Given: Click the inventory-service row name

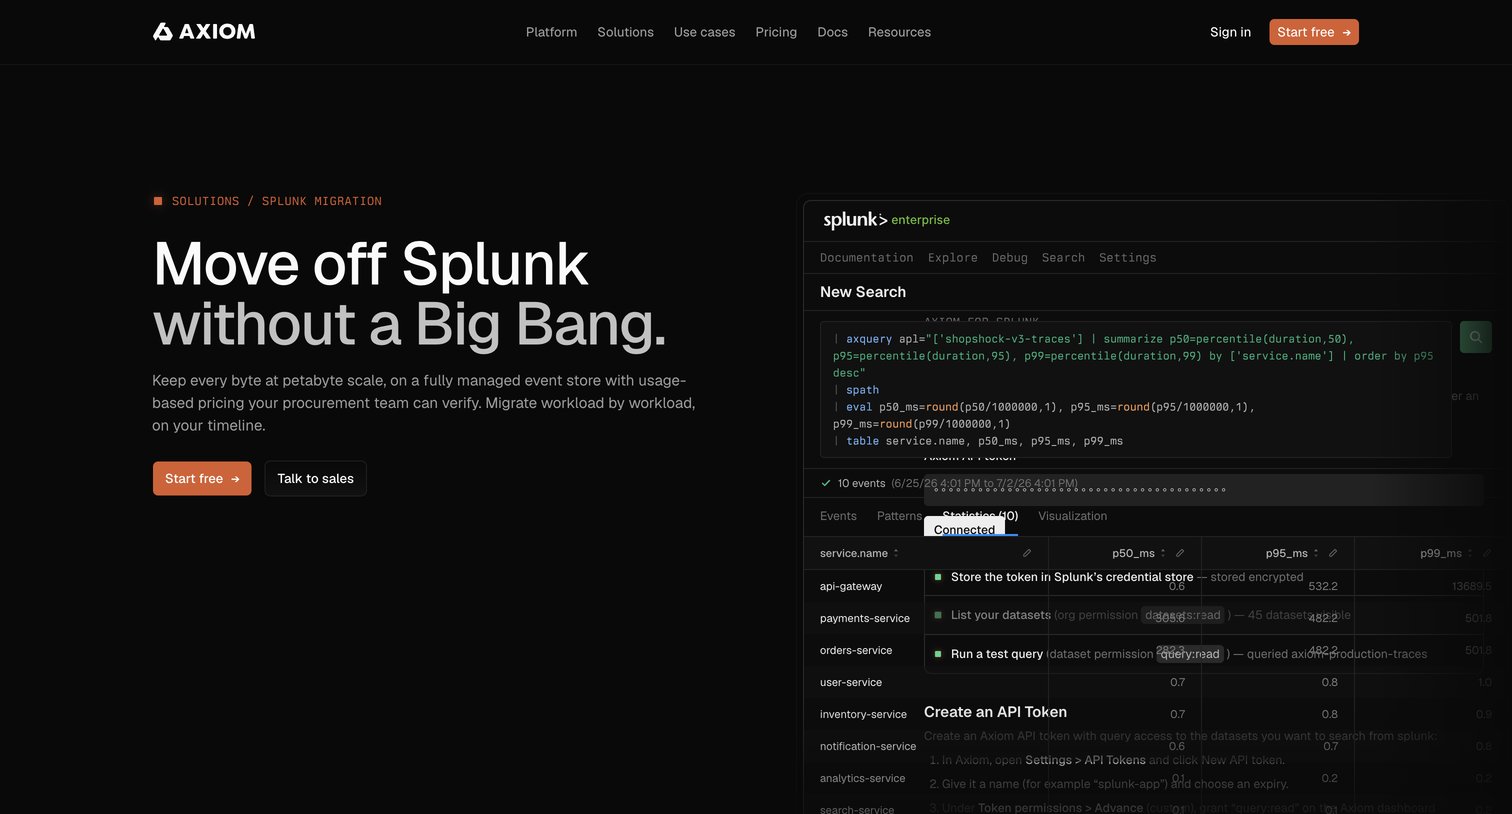Looking at the screenshot, I should click(x=863, y=714).
